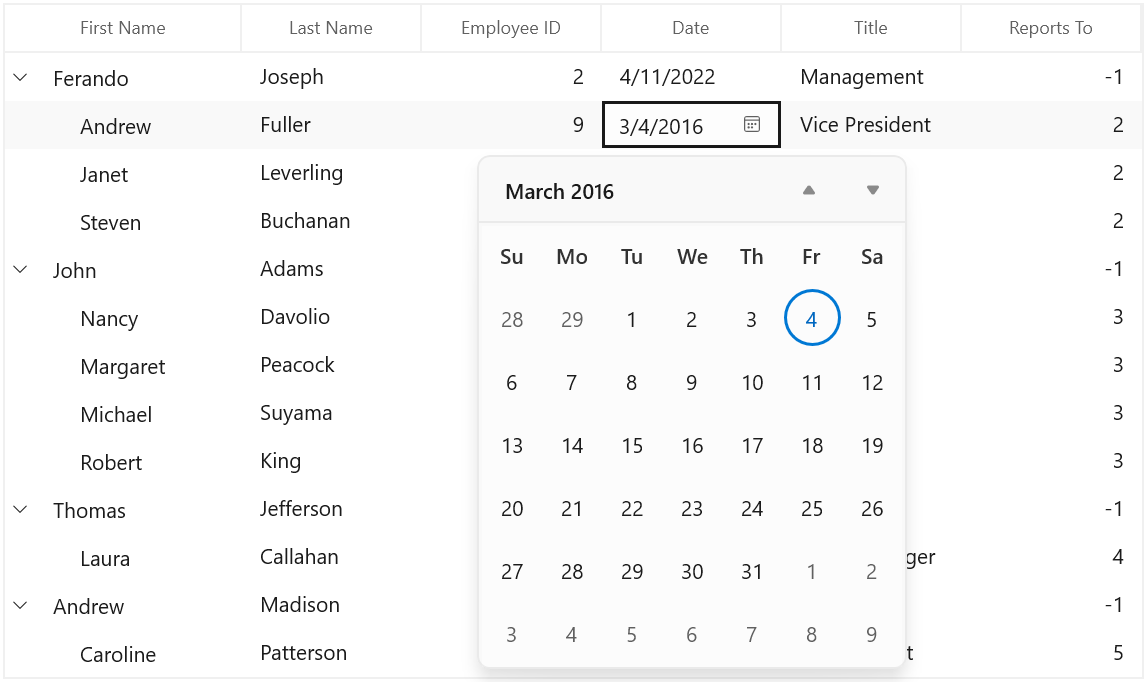The width and height of the screenshot is (1147, 682).
Task: Select the Michael first name cell
Action: click(123, 414)
